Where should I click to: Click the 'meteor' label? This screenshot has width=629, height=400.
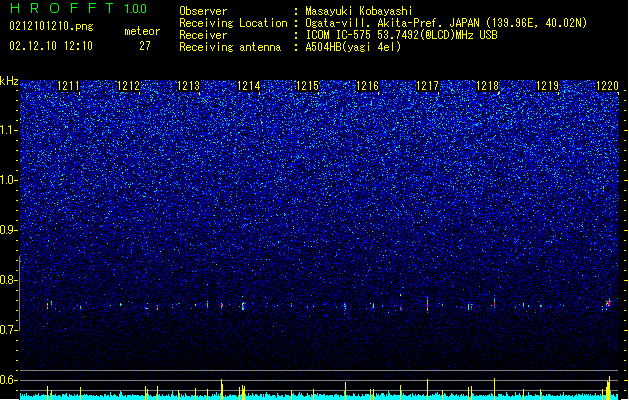tap(142, 31)
